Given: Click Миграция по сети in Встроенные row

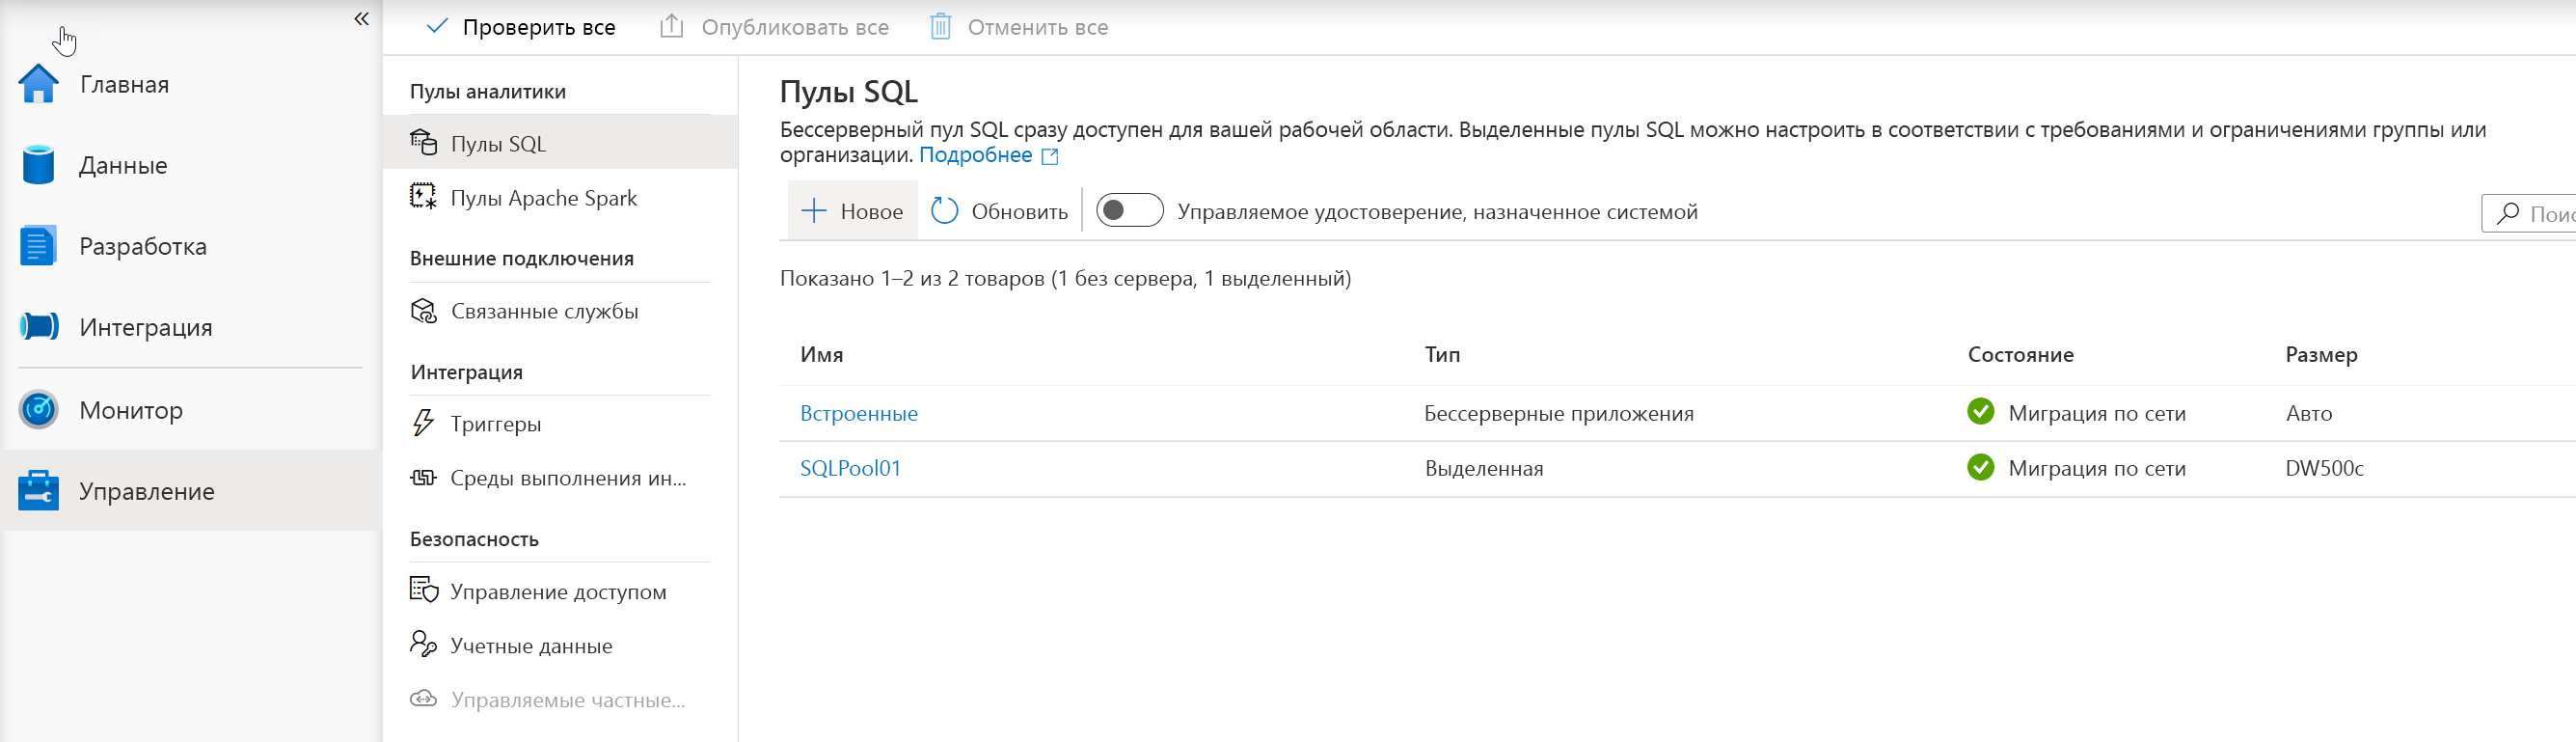Looking at the screenshot, I should [2096, 414].
